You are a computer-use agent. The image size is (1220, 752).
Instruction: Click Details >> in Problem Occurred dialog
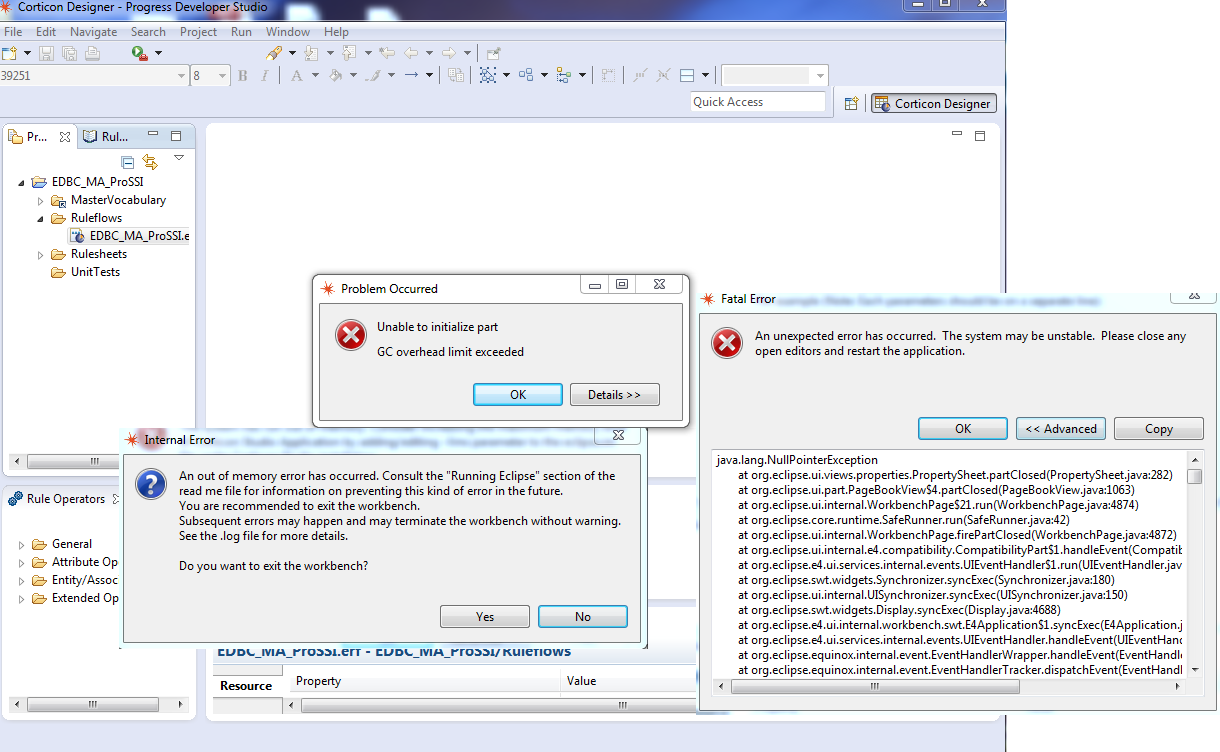(615, 395)
